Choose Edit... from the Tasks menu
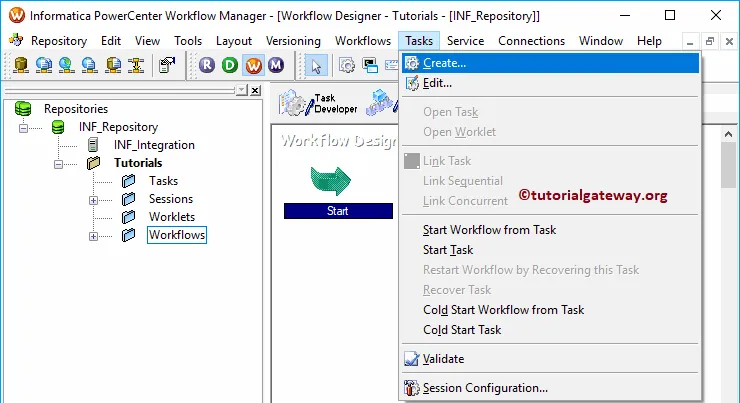The height and width of the screenshot is (403, 740). [x=550, y=83]
